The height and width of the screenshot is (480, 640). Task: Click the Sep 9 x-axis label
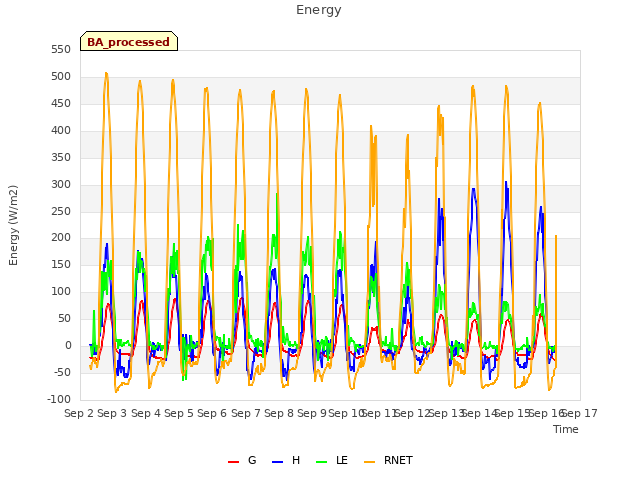[312, 413]
